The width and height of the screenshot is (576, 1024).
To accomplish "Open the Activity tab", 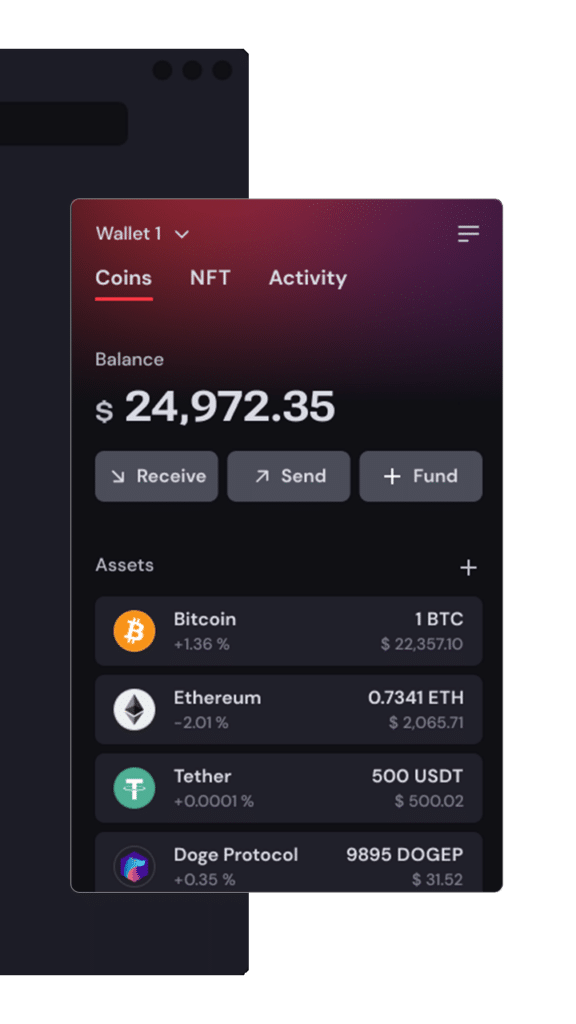I will point(308,278).
